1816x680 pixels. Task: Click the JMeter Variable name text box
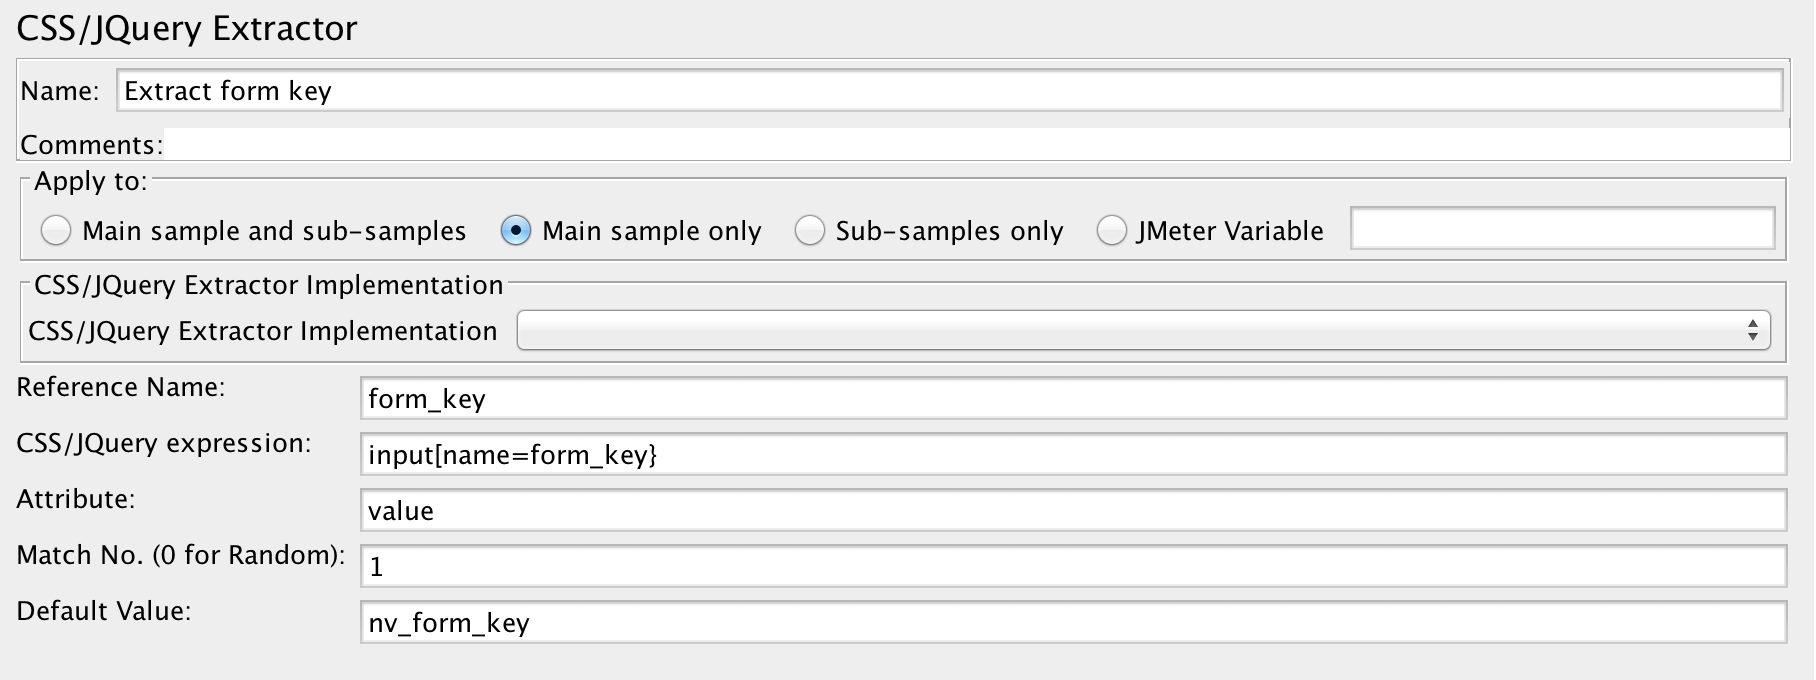click(x=1562, y=229)
